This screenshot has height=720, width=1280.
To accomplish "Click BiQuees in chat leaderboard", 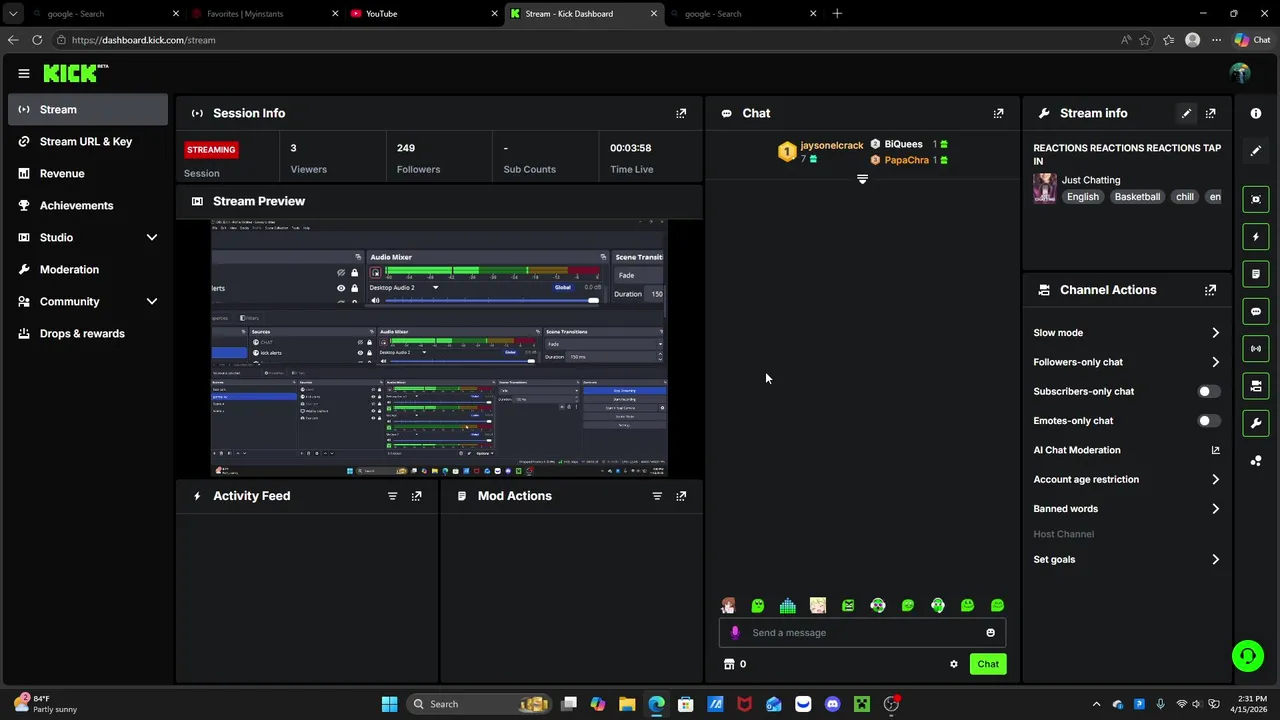I will coord(903,144).
